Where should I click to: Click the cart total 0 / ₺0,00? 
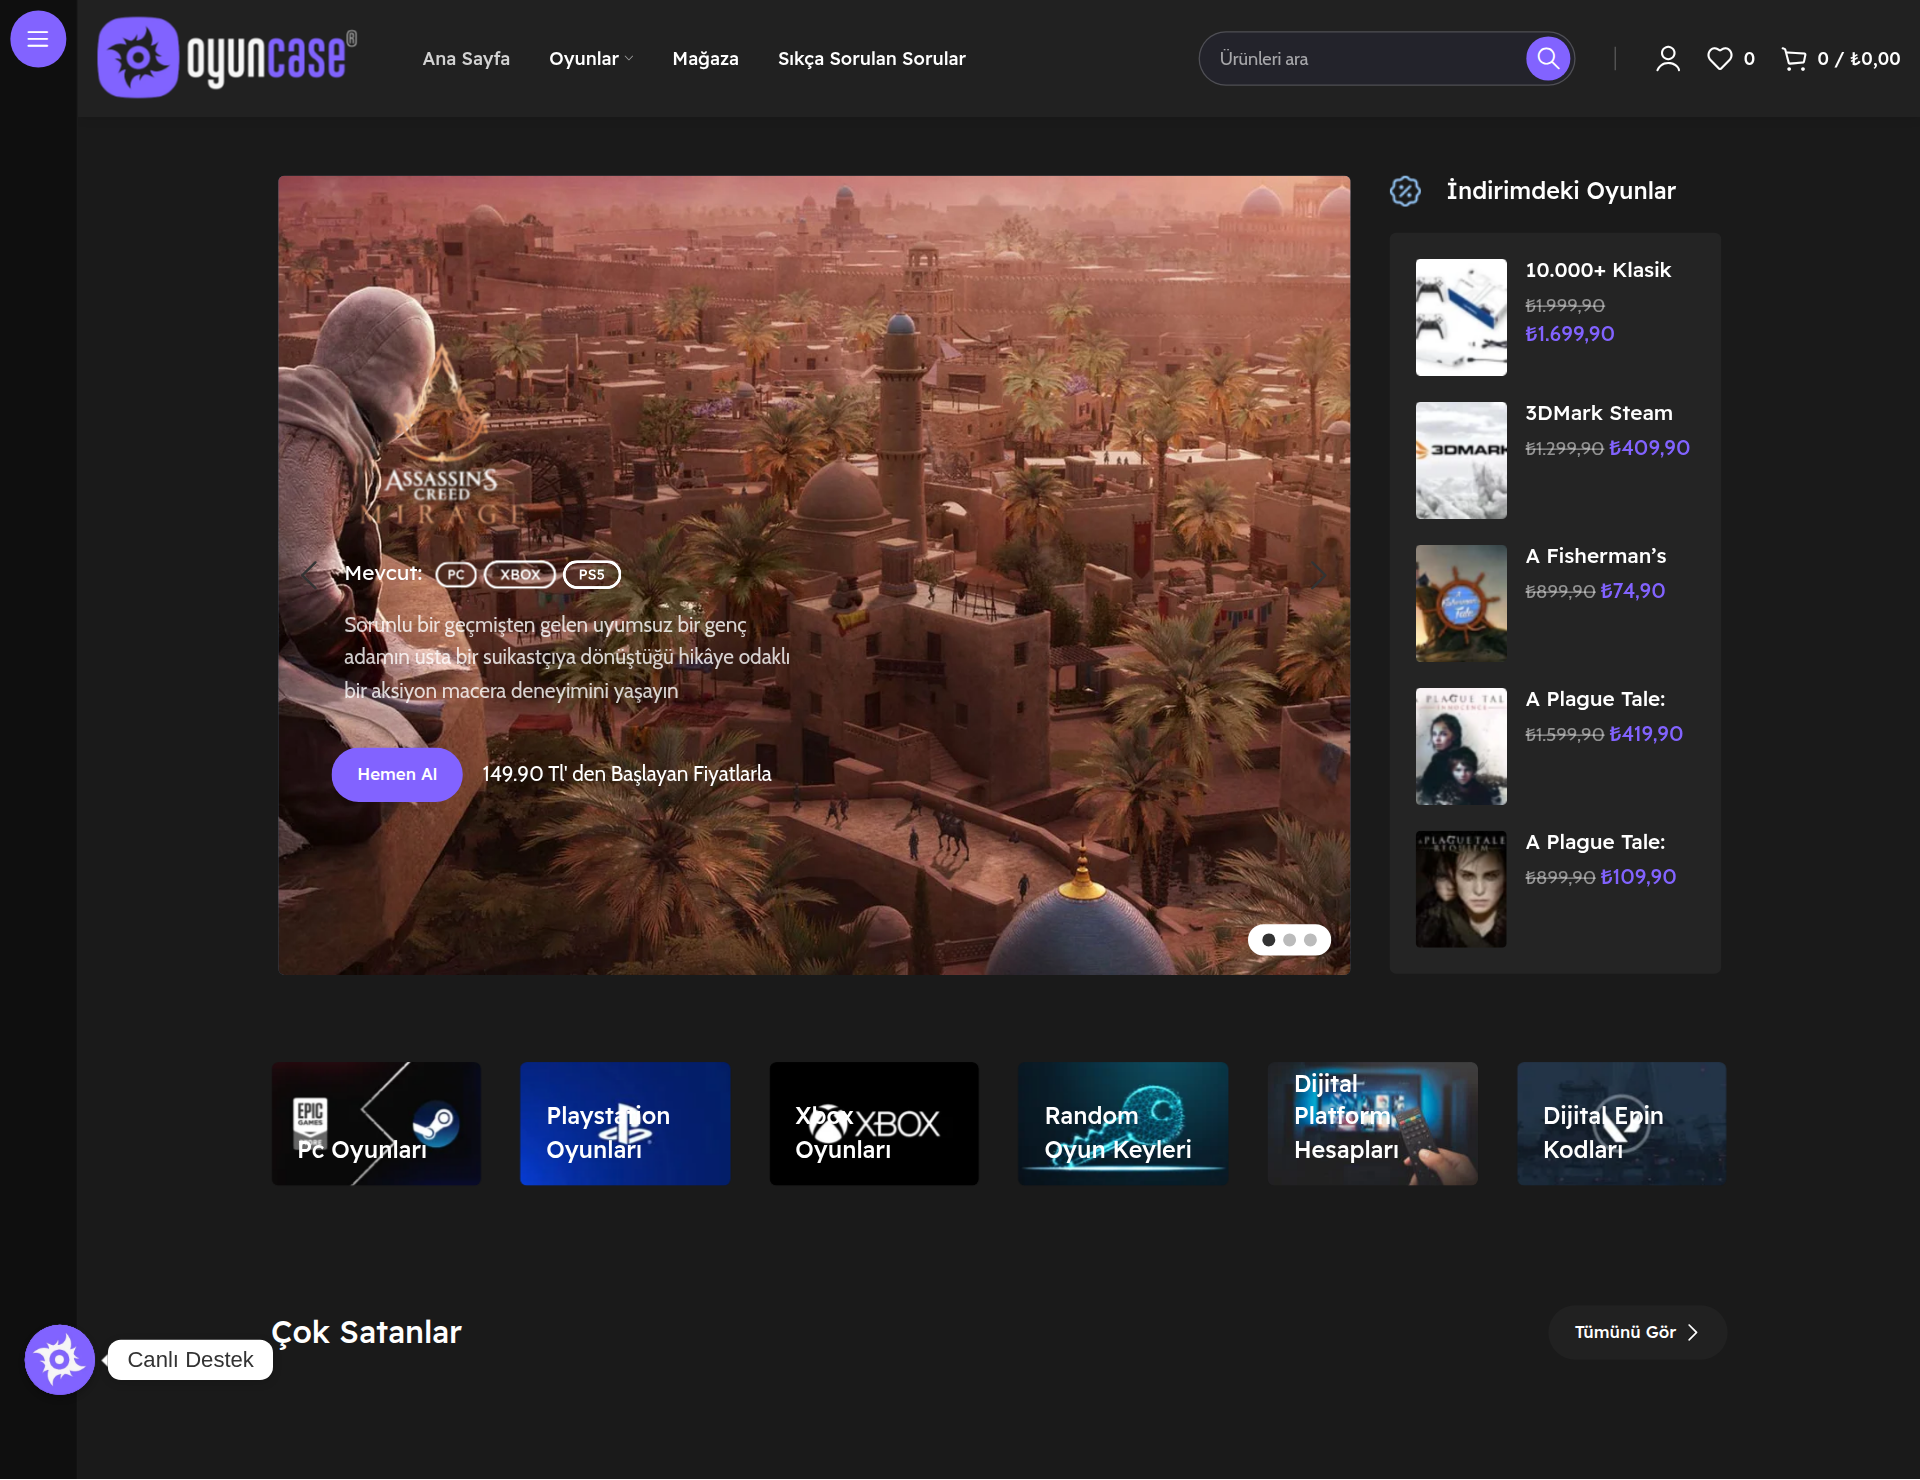(x=1858, y=59)
